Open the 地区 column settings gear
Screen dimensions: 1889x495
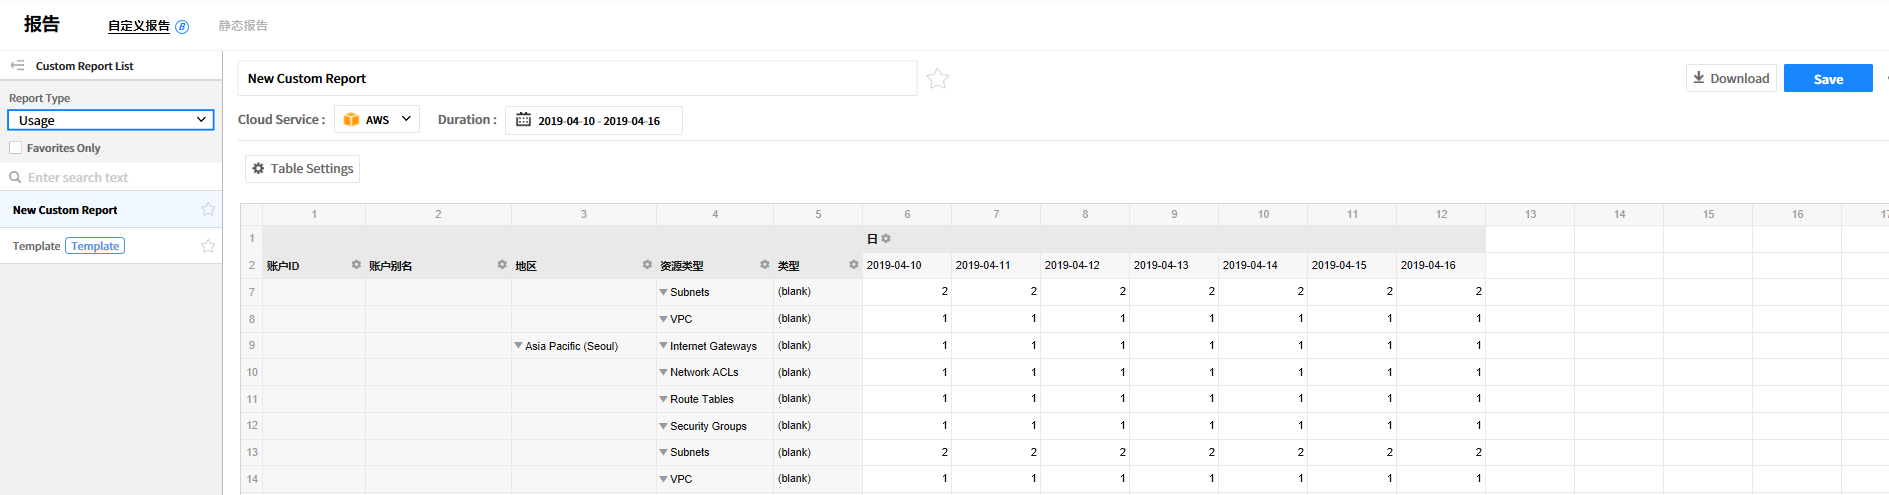647,265
